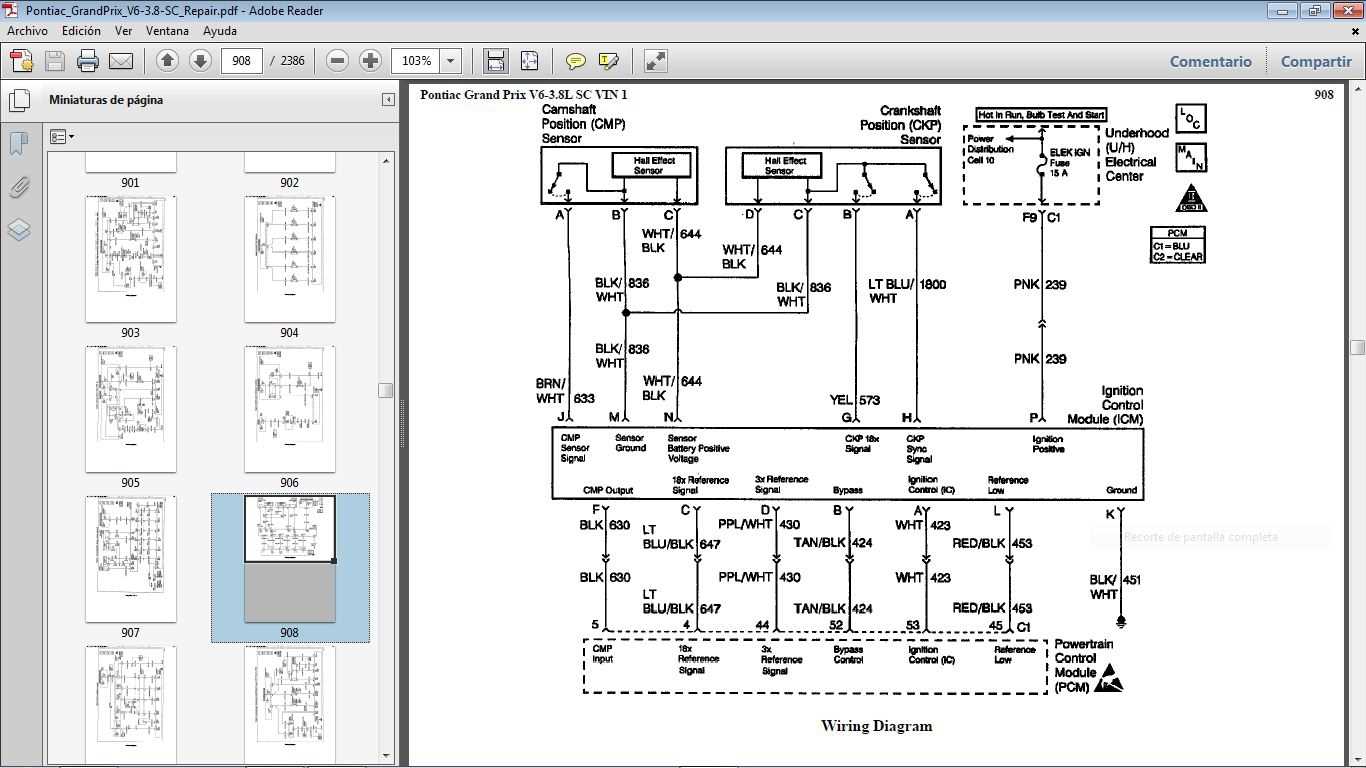Print the document using the printer icon
1366x768 pixels.
coord(88,61)
